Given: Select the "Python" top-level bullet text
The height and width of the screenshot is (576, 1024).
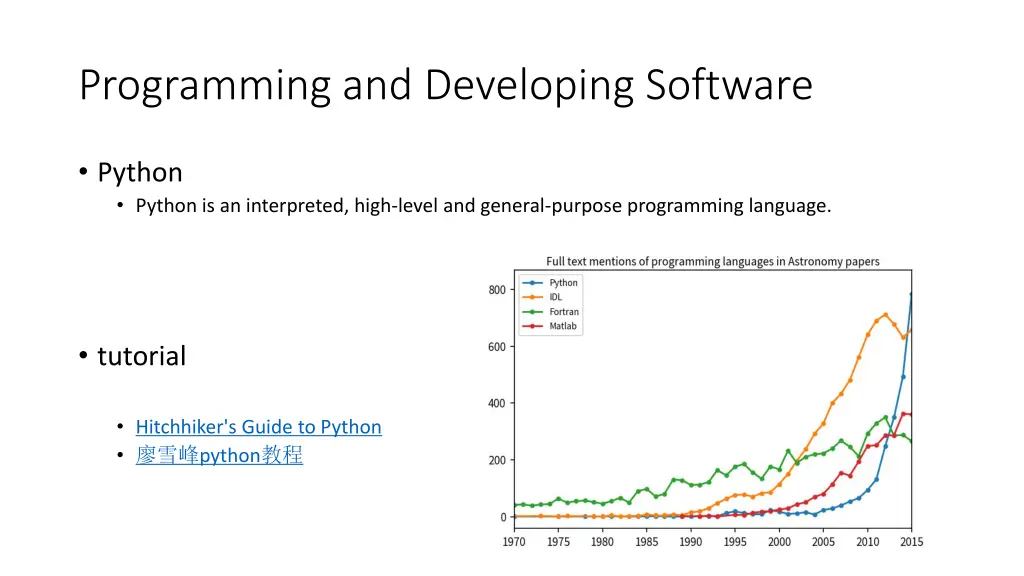Looking at the screenshot, I should click(140, 173).
